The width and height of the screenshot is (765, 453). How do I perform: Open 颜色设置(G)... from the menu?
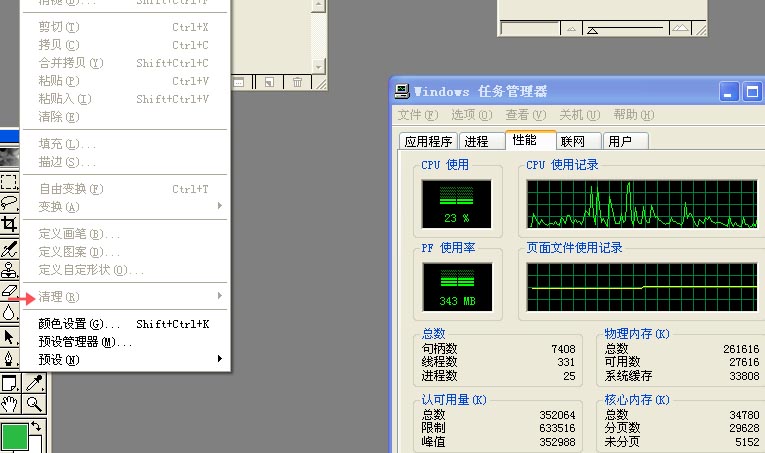[x=125, y=324]
